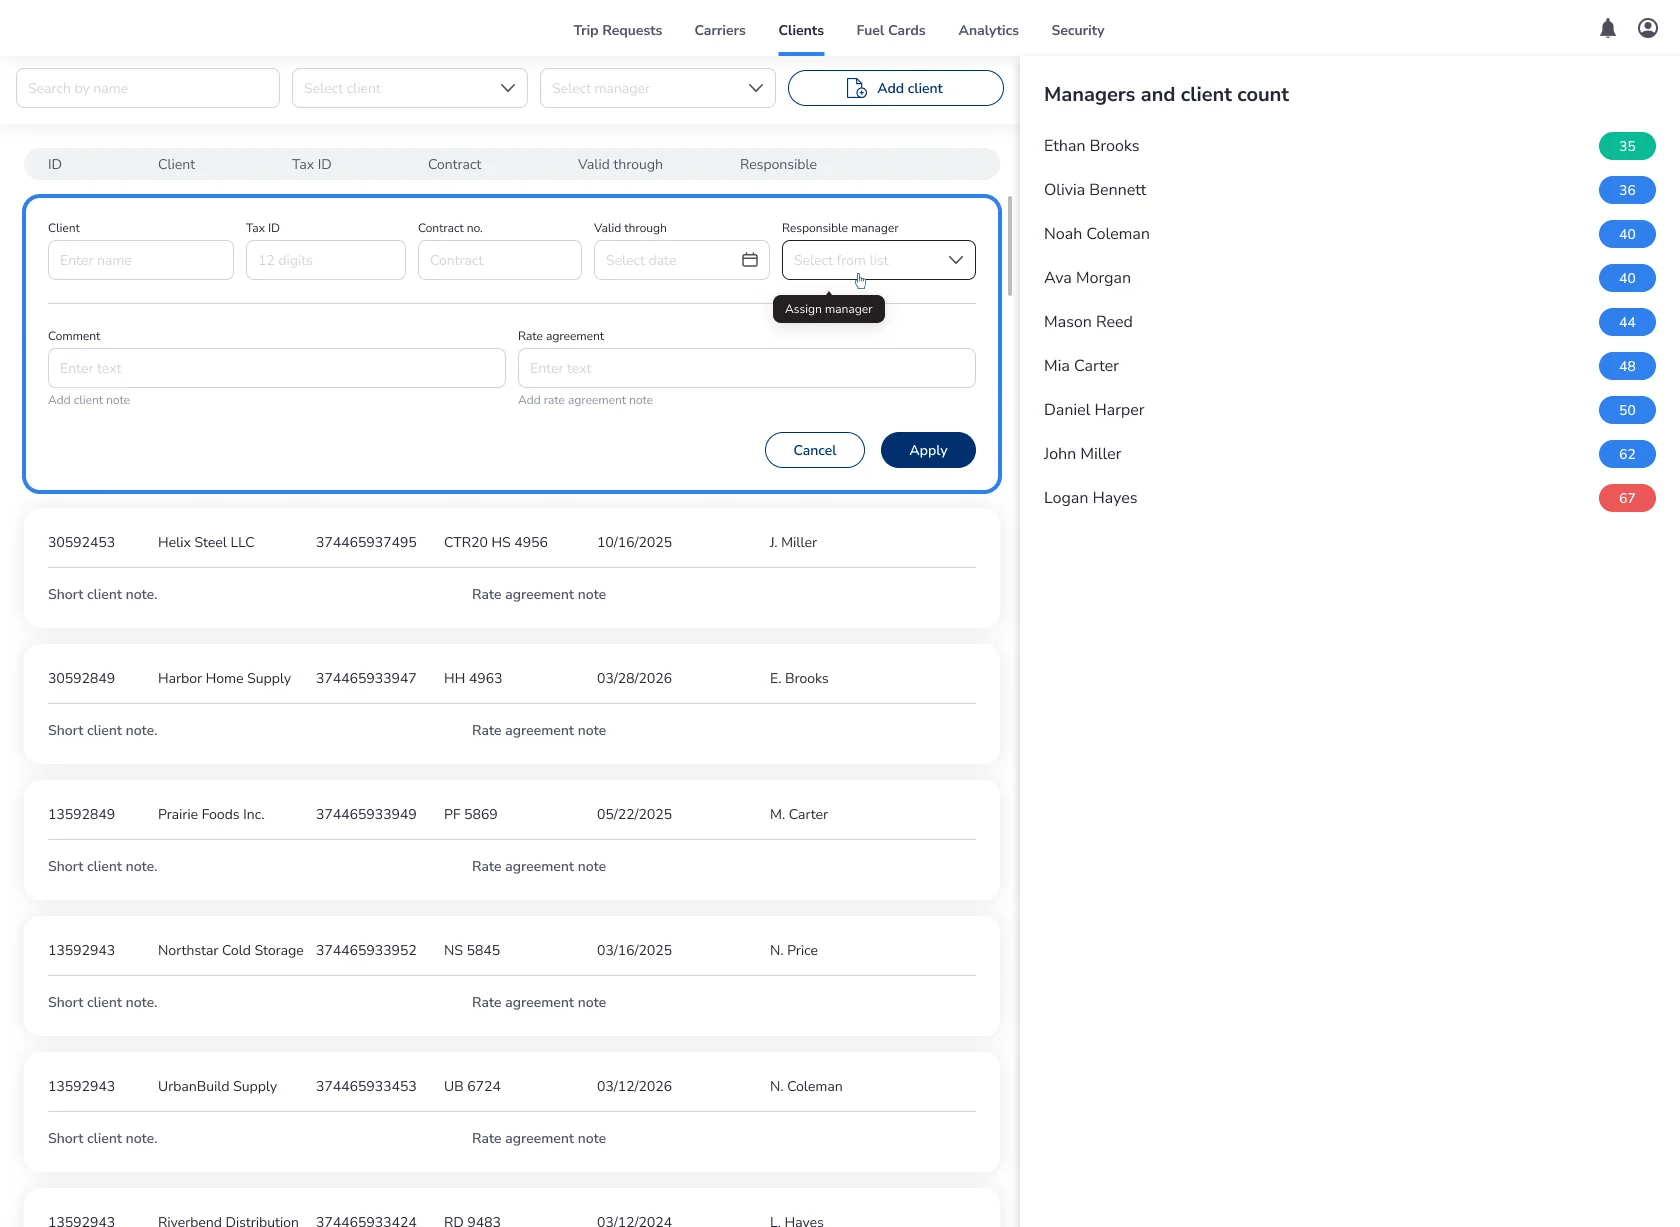Select the Harbor Home Supply client
Image resolution: width=1680 pixels, height=1227 pixels.
[x=224, y=678]
